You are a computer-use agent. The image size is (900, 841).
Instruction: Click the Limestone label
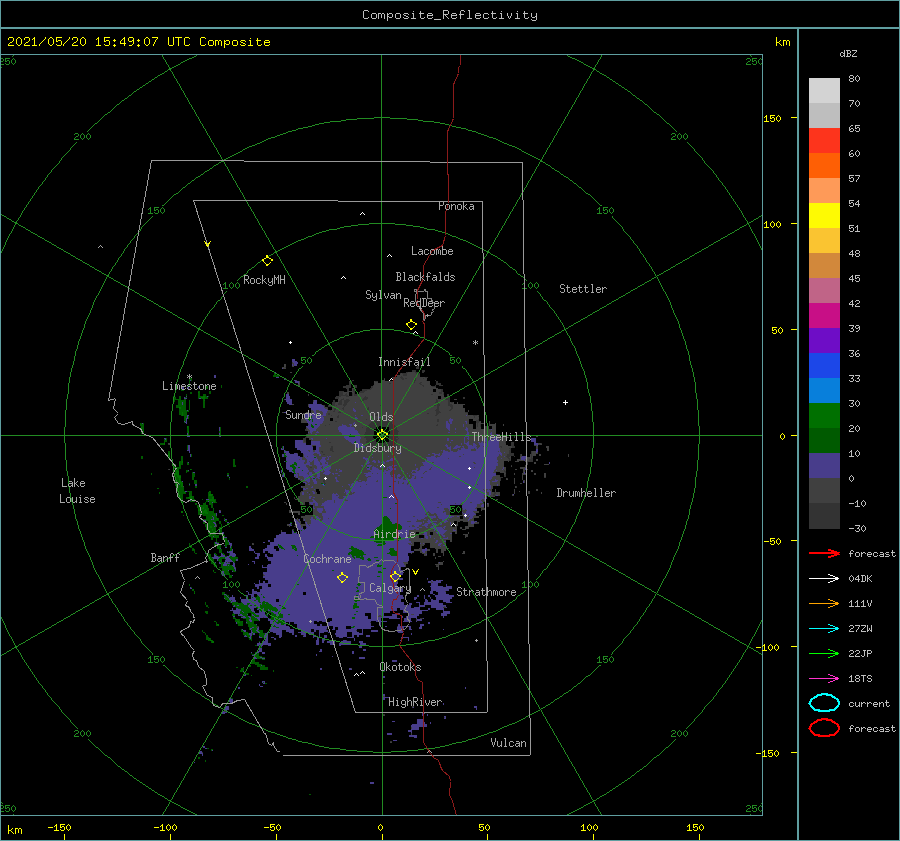point(189,386)
